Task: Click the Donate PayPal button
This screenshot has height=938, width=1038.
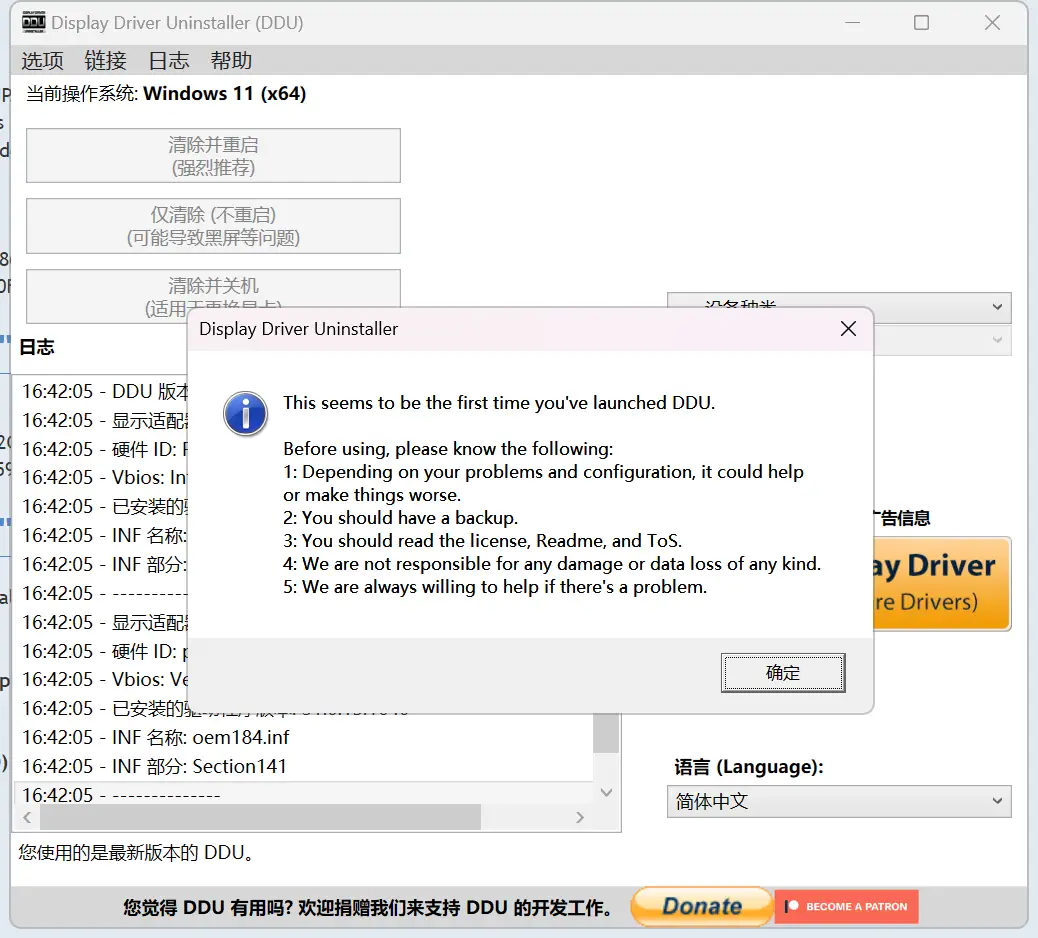Action: pyautogui.click(x=701, y=906)
